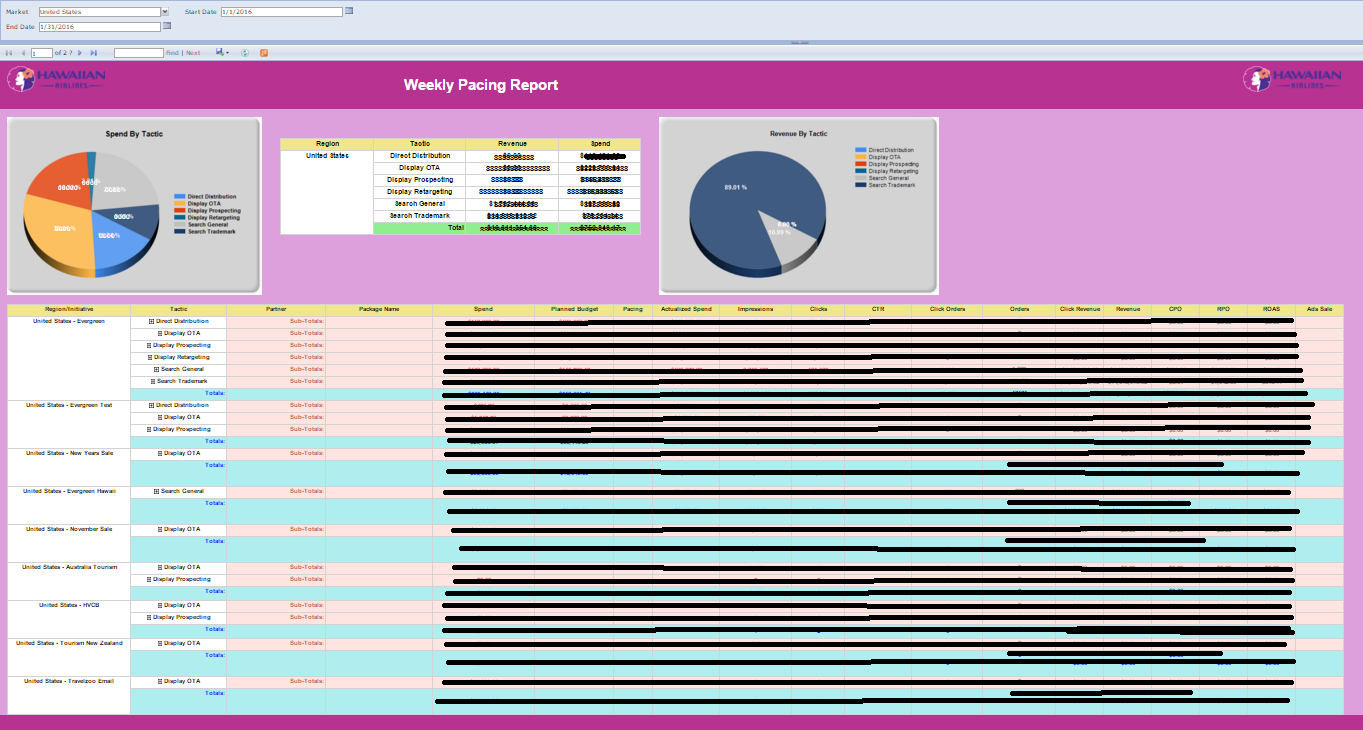Click Display OTA swatch in Revenue legend
This screenshot has width=1363, height=730.
861,157
